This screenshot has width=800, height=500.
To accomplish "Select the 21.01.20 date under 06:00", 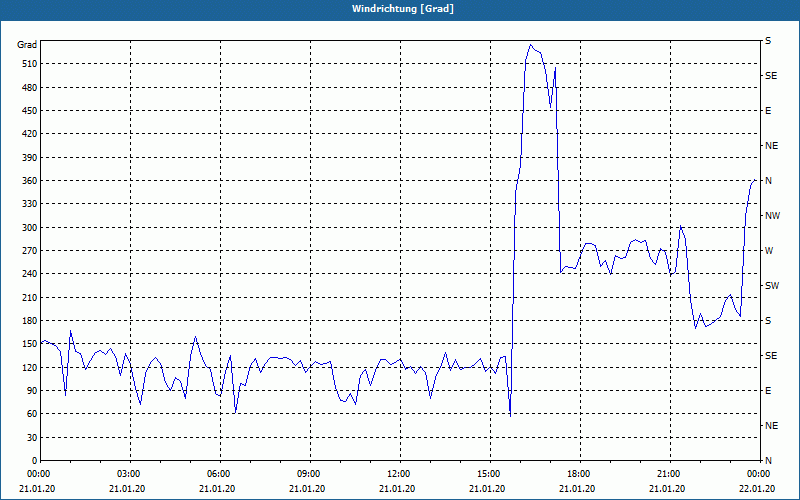I will pyautogui.click(x=217, y=488).
